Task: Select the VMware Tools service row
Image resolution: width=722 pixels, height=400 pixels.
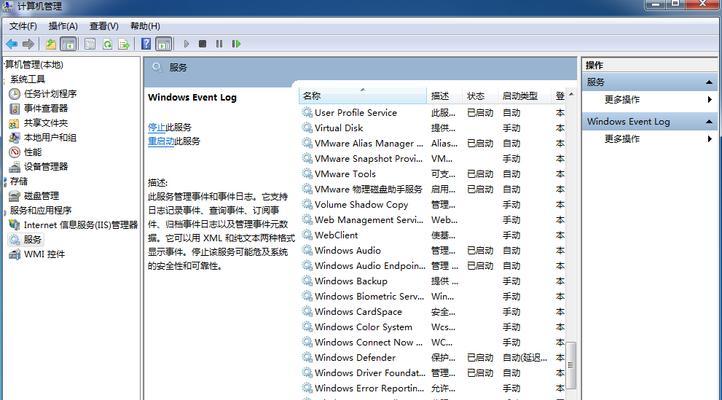Action: (433, 174)
